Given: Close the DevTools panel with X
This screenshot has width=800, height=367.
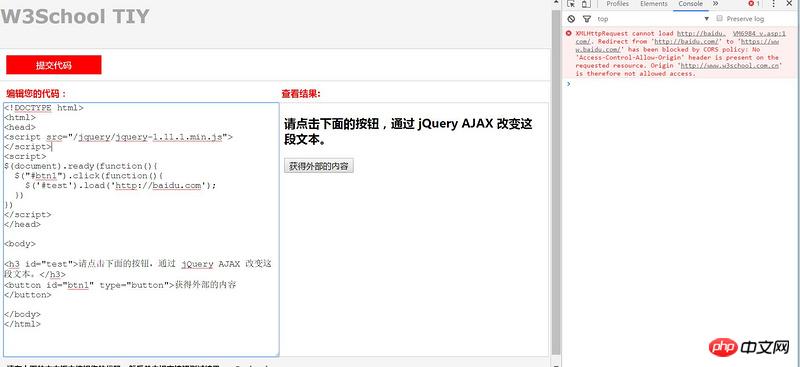Looking at the screenshot, I should click(x=790, y=4).
